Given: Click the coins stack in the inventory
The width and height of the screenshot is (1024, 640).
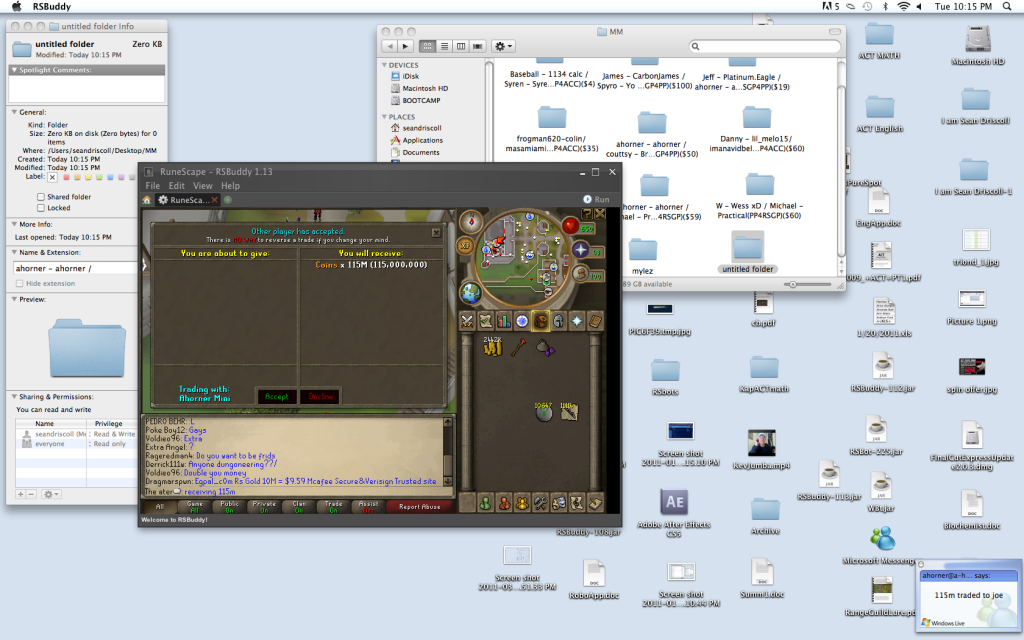Looking at the screenshot, I should [x=492, y=346].
